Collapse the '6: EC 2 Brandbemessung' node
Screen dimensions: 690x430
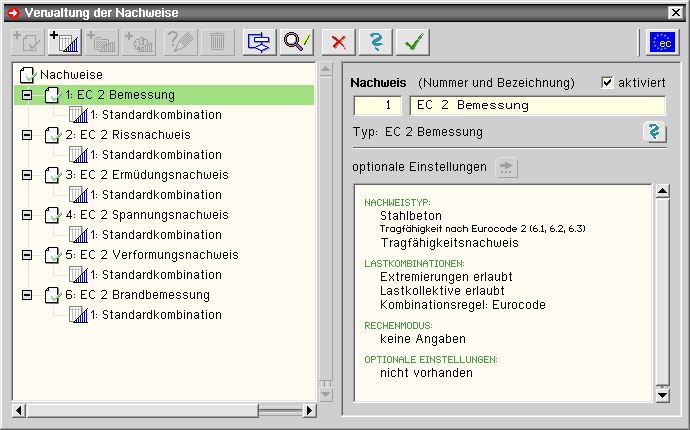coord(27,295)
